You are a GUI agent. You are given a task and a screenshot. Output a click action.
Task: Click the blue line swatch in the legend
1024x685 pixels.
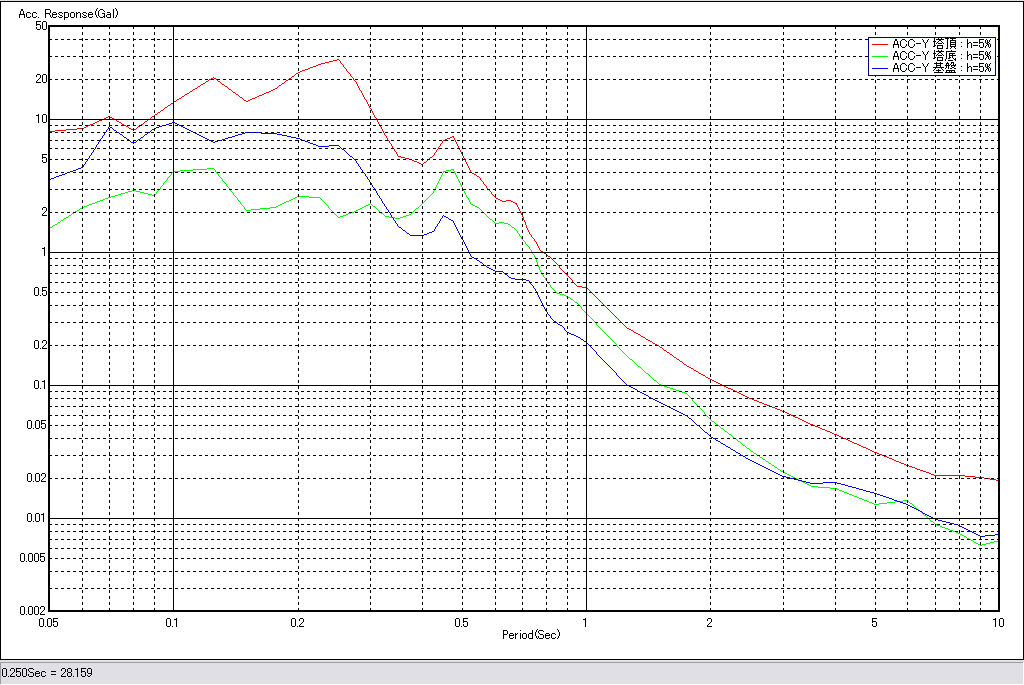pos(879,68)
